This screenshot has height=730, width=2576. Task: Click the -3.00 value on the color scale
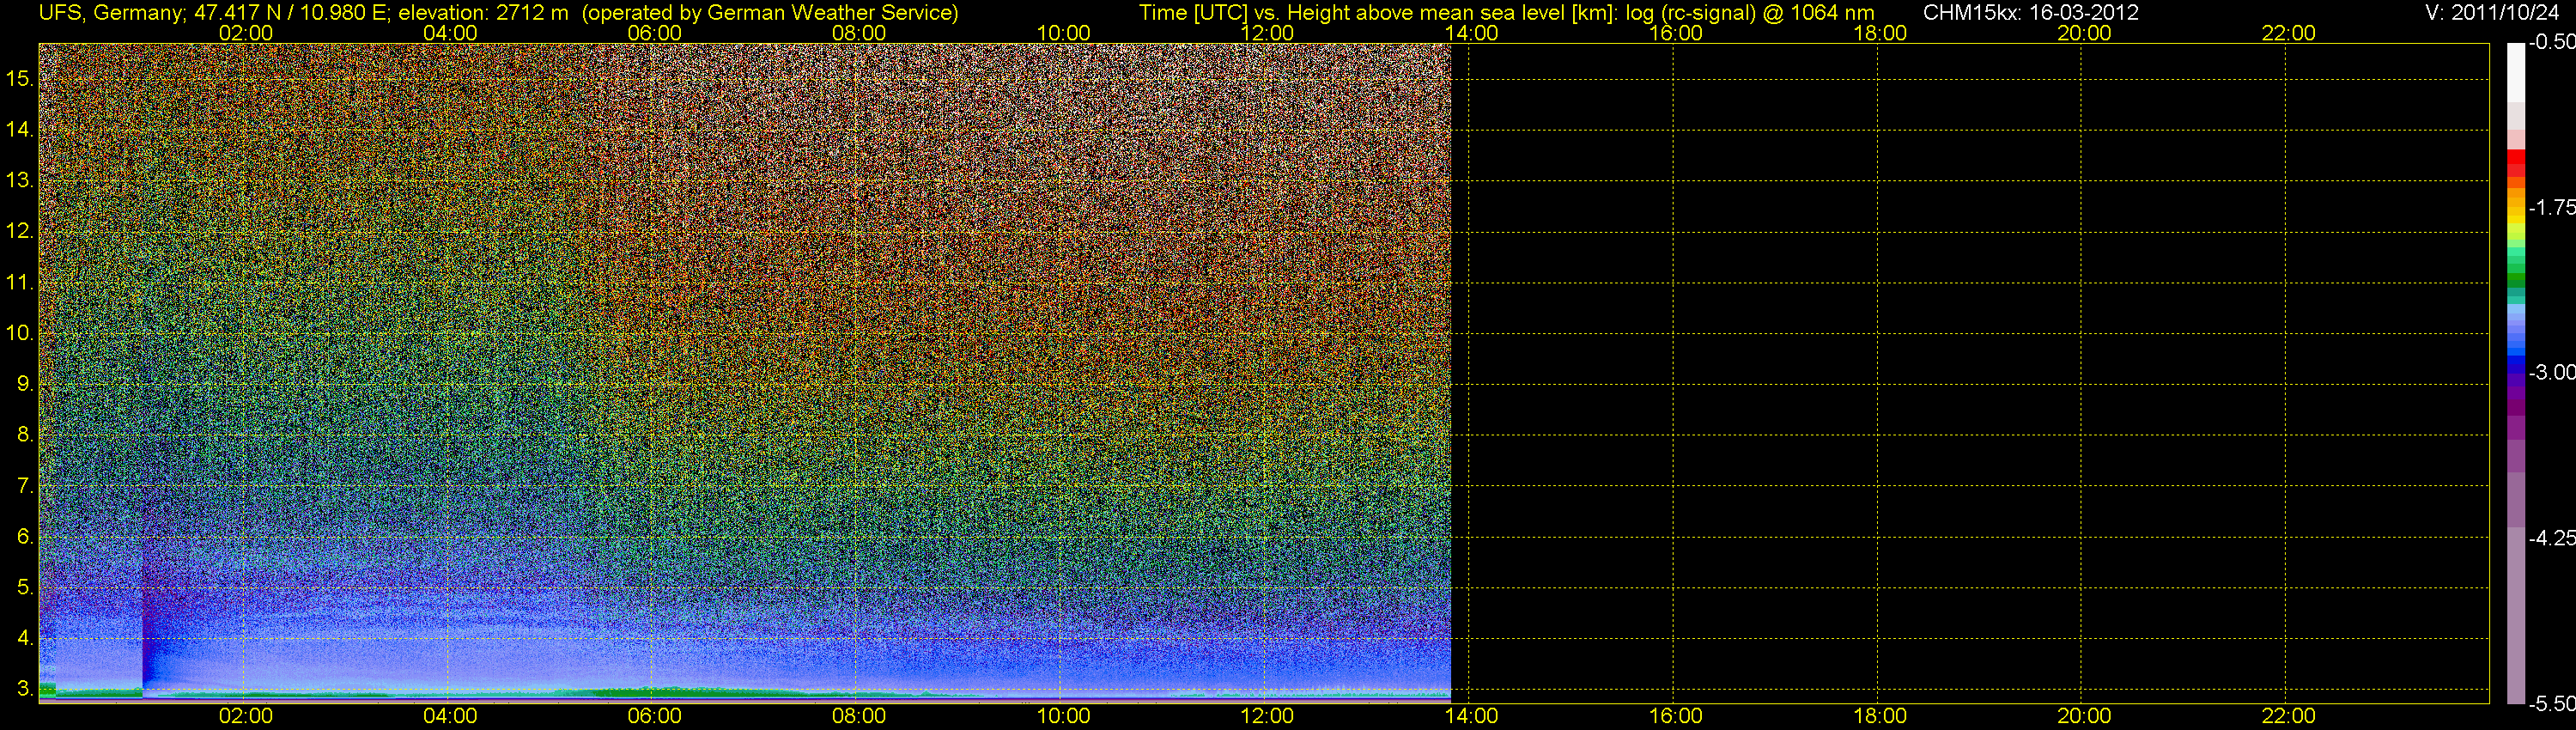(x=2551, y=372)
